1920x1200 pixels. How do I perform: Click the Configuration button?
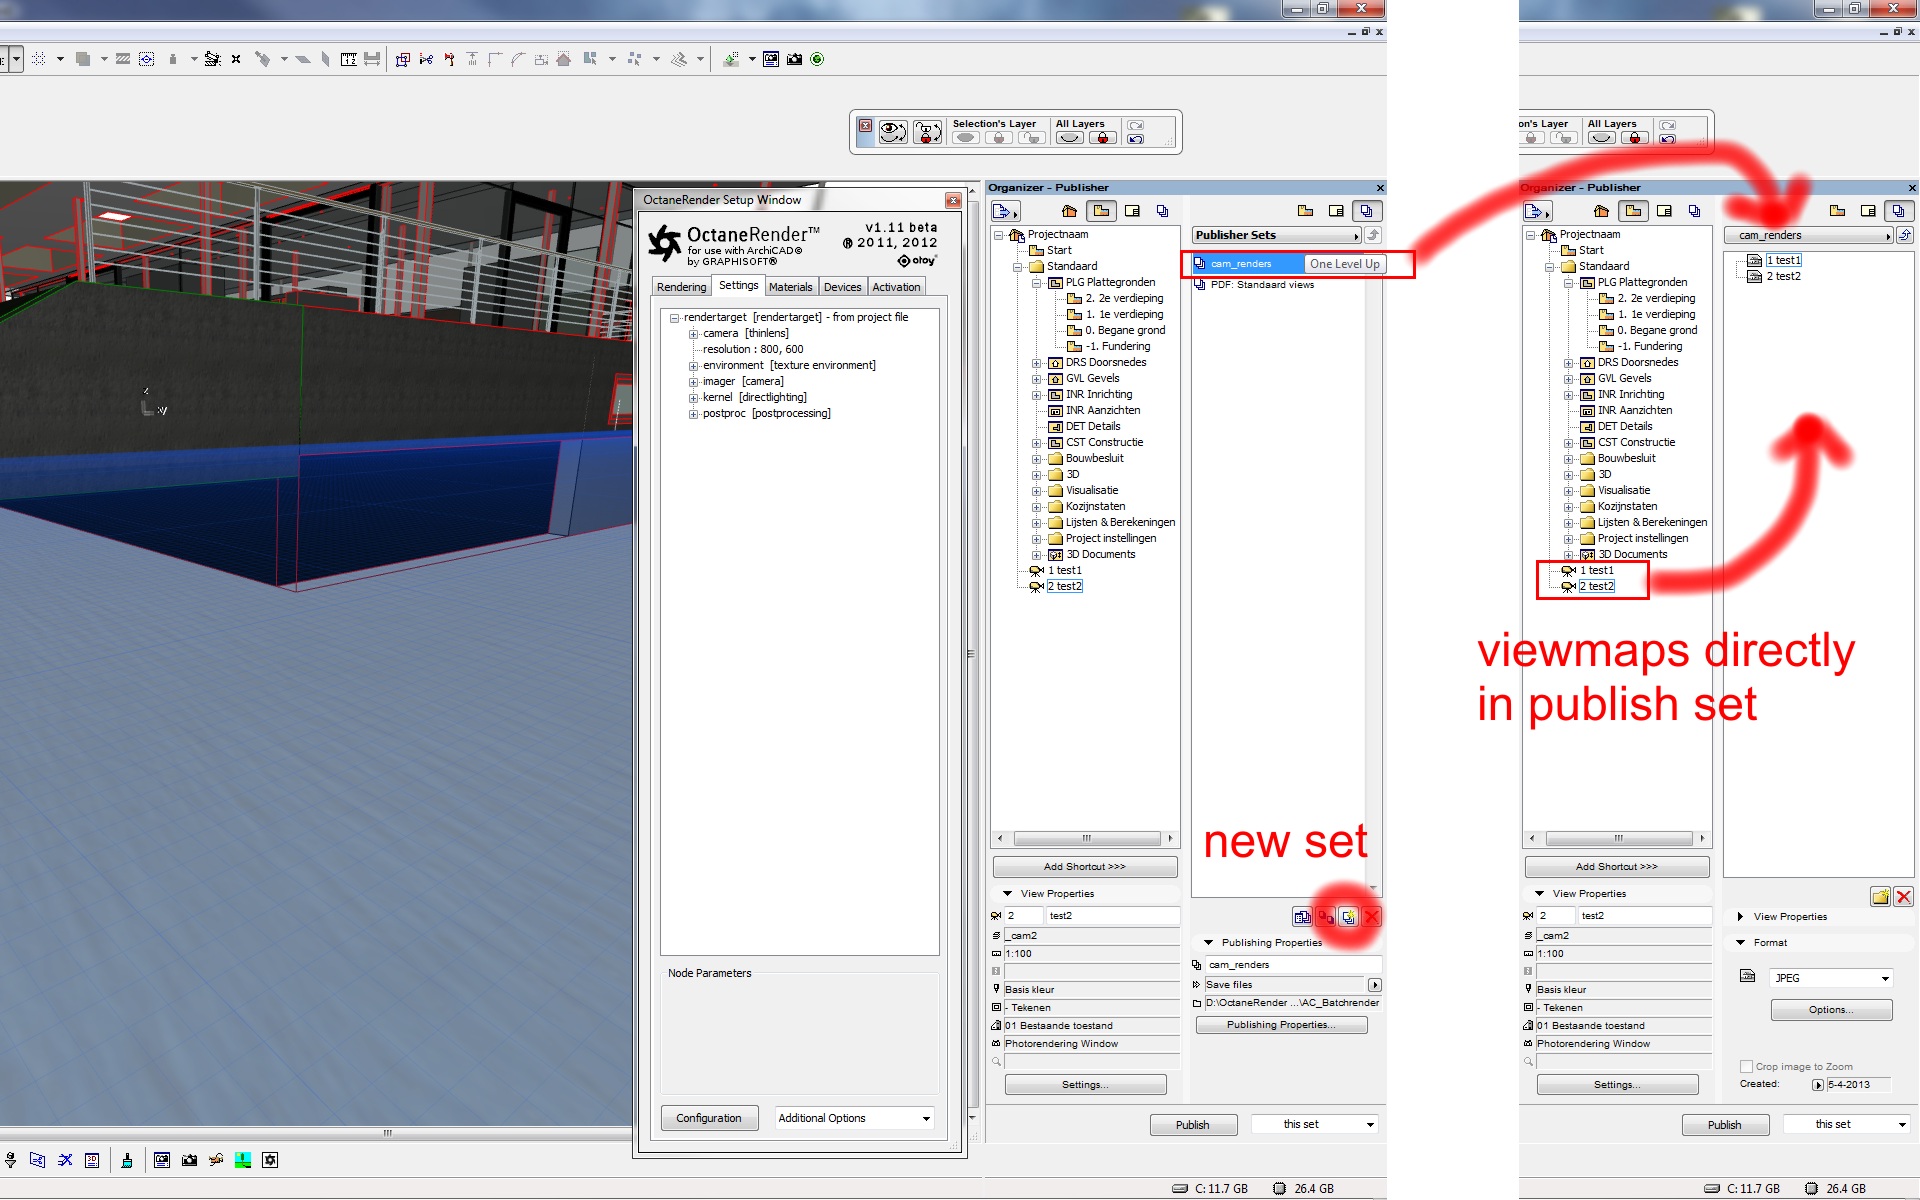(708, 1118)
